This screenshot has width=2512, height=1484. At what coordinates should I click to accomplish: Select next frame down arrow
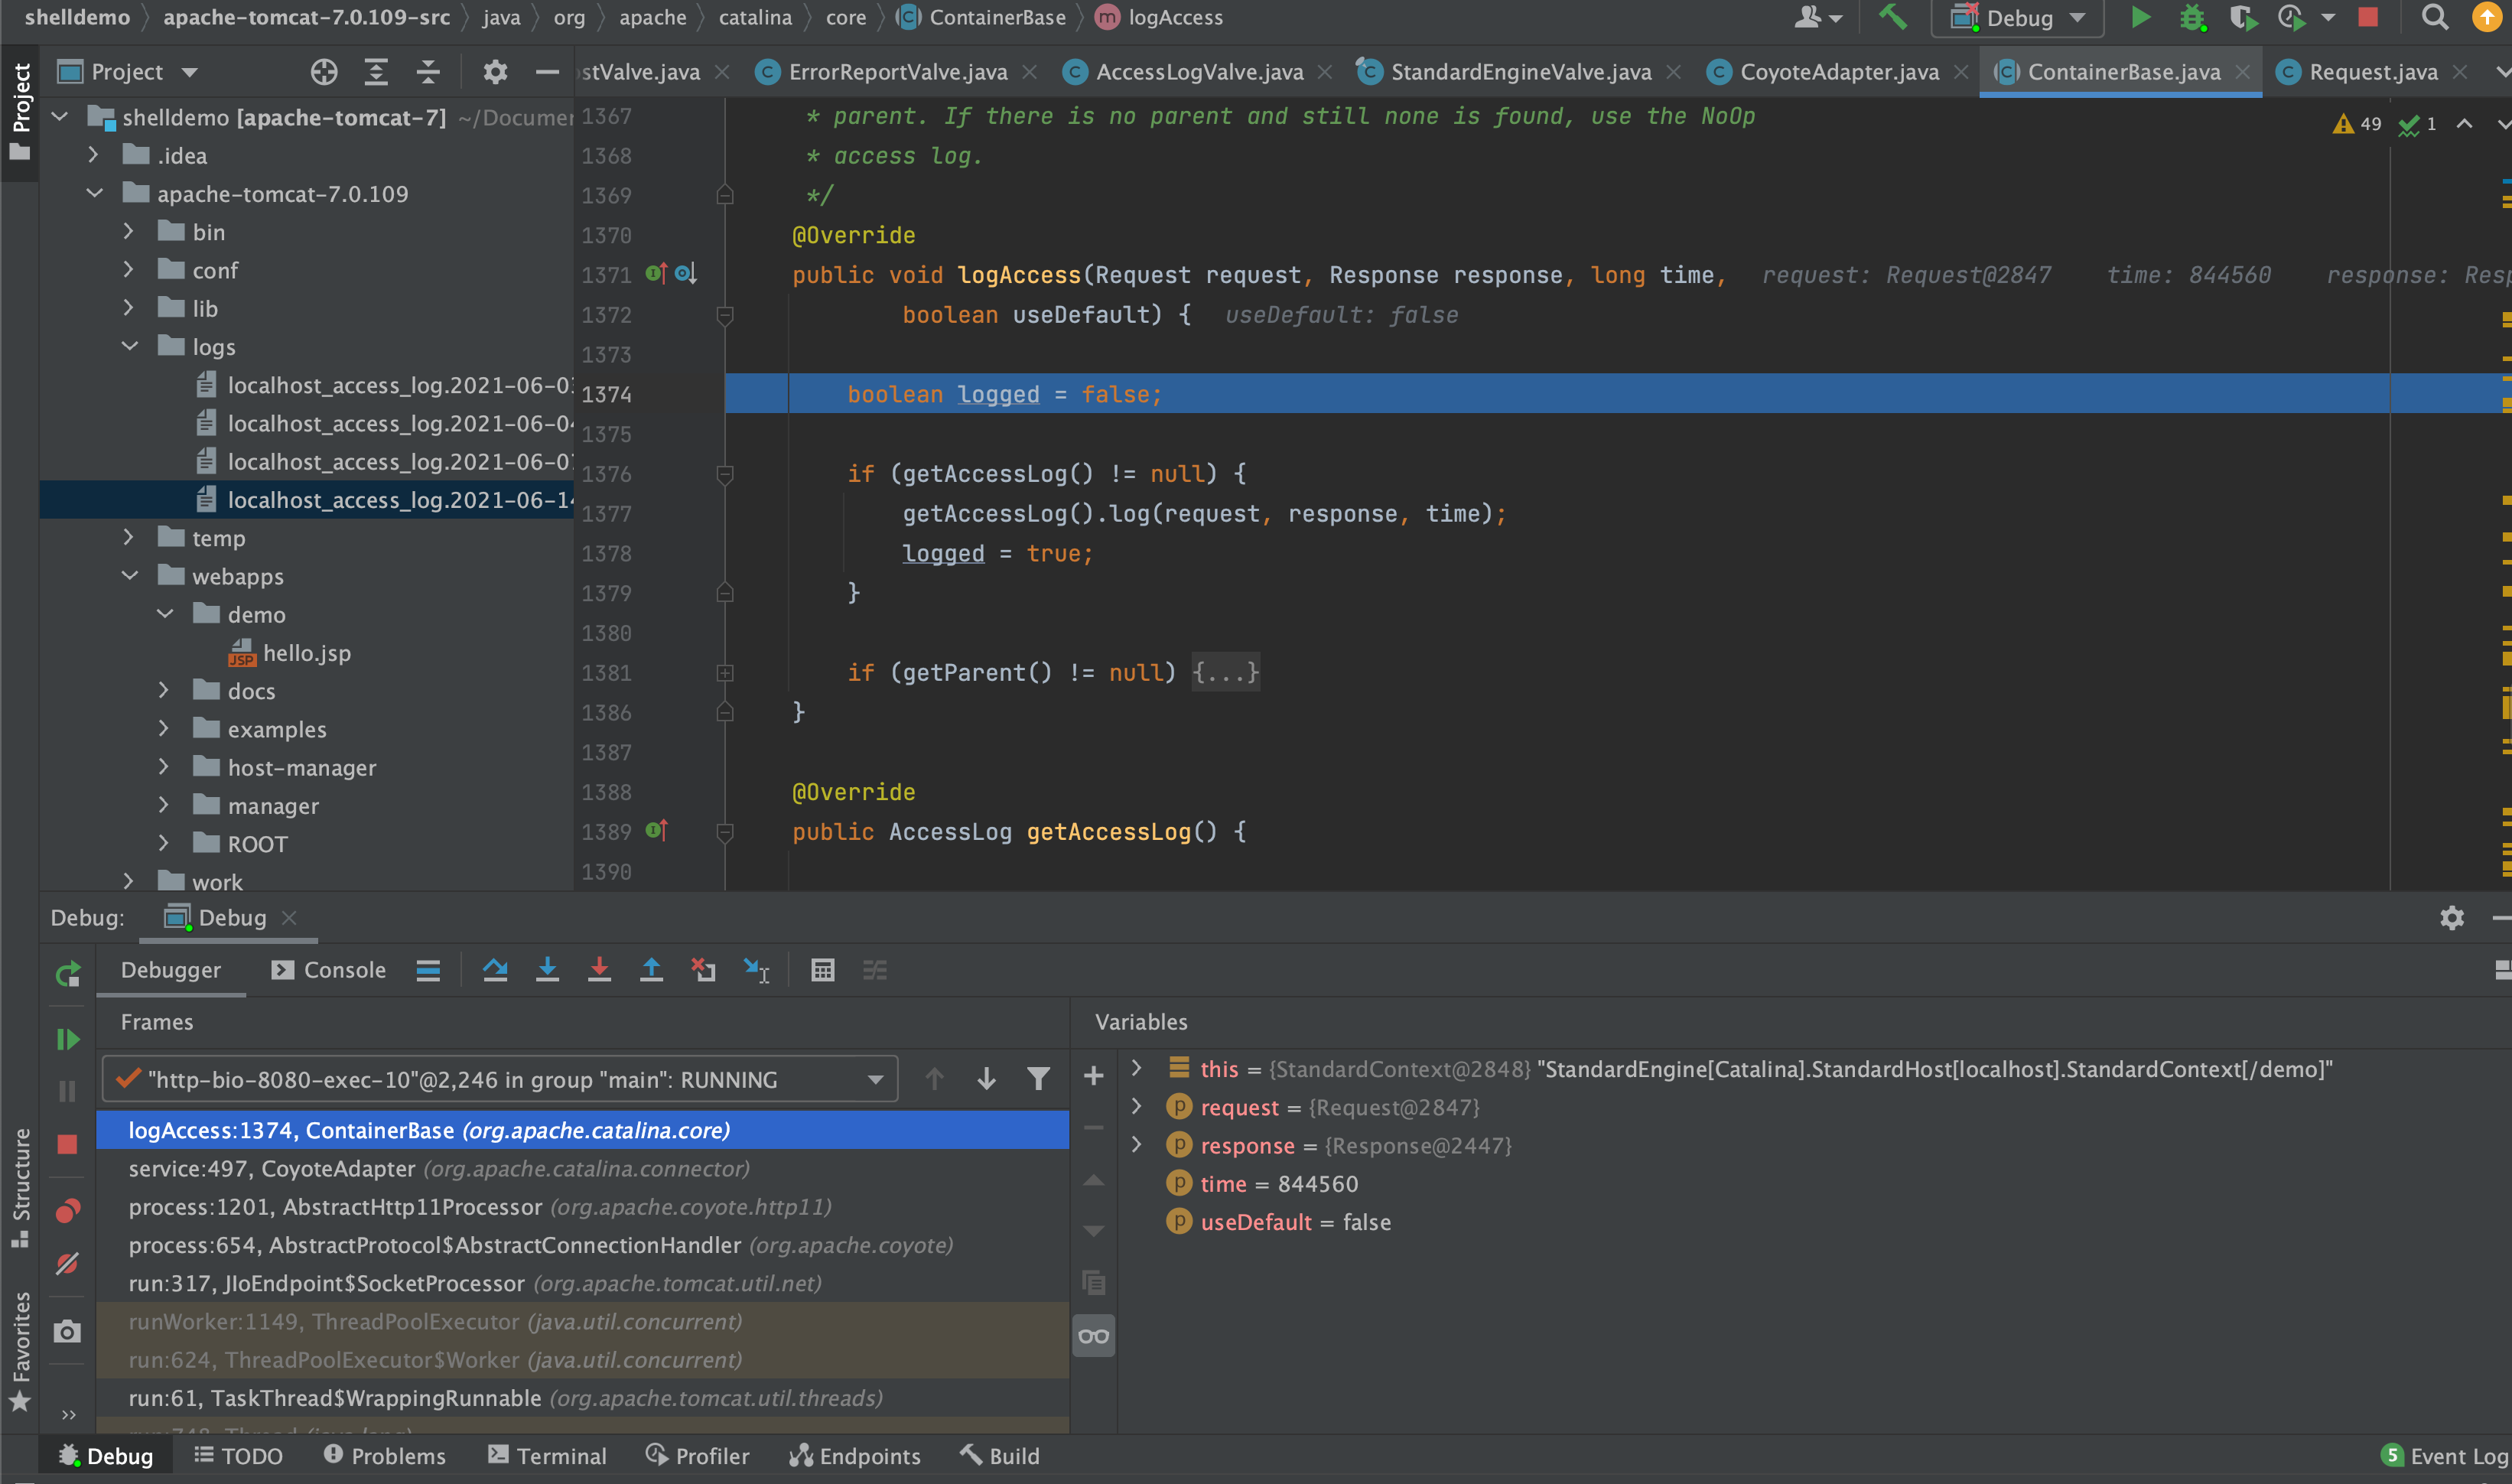[986, 1078]
